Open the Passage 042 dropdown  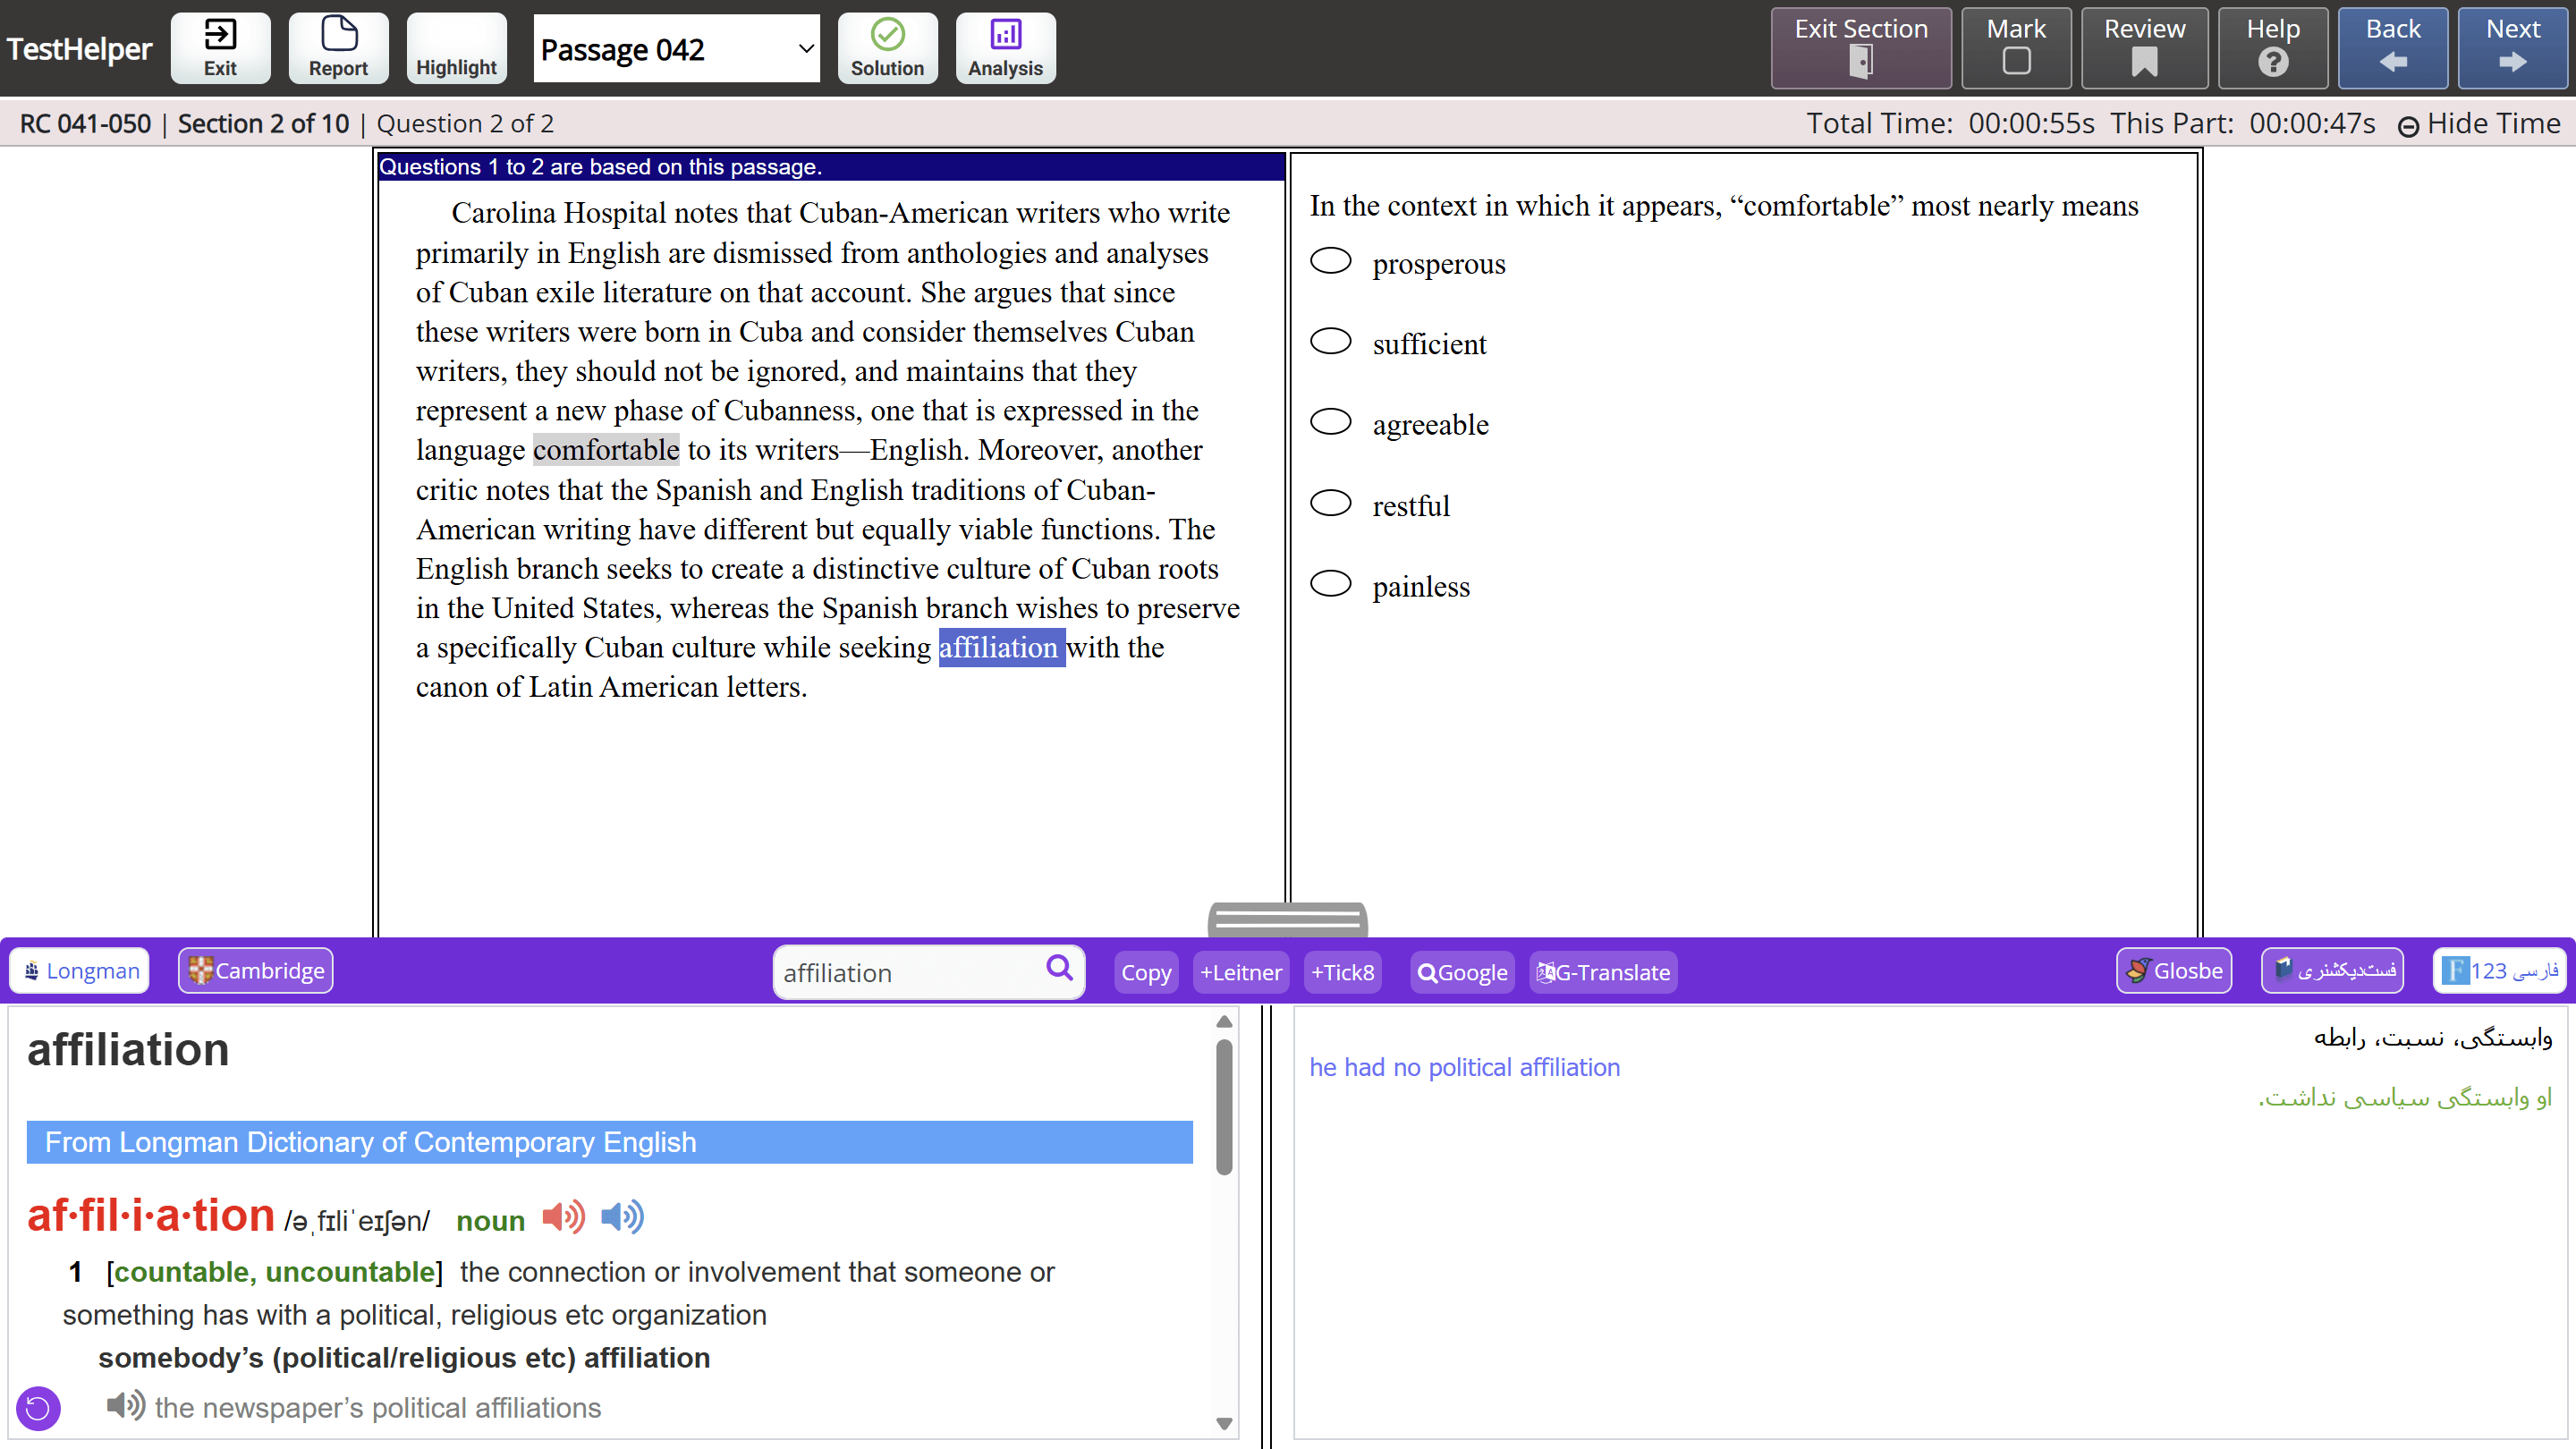[x=677, y=48]
